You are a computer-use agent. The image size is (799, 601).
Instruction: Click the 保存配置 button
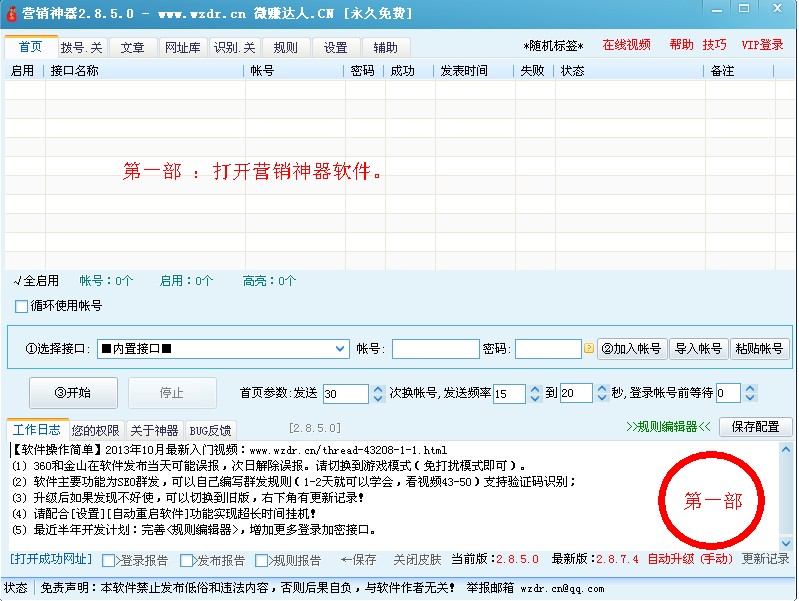[755, 427]
